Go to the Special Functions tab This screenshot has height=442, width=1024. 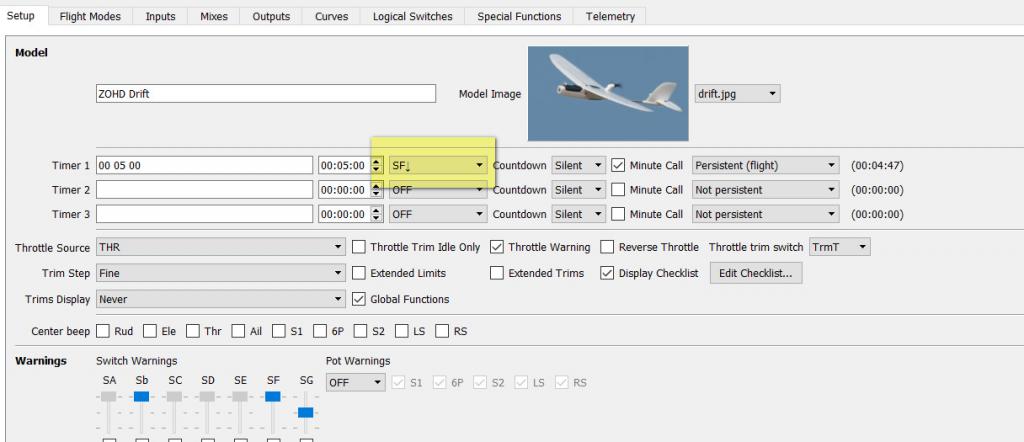click(x=518, y=16)
